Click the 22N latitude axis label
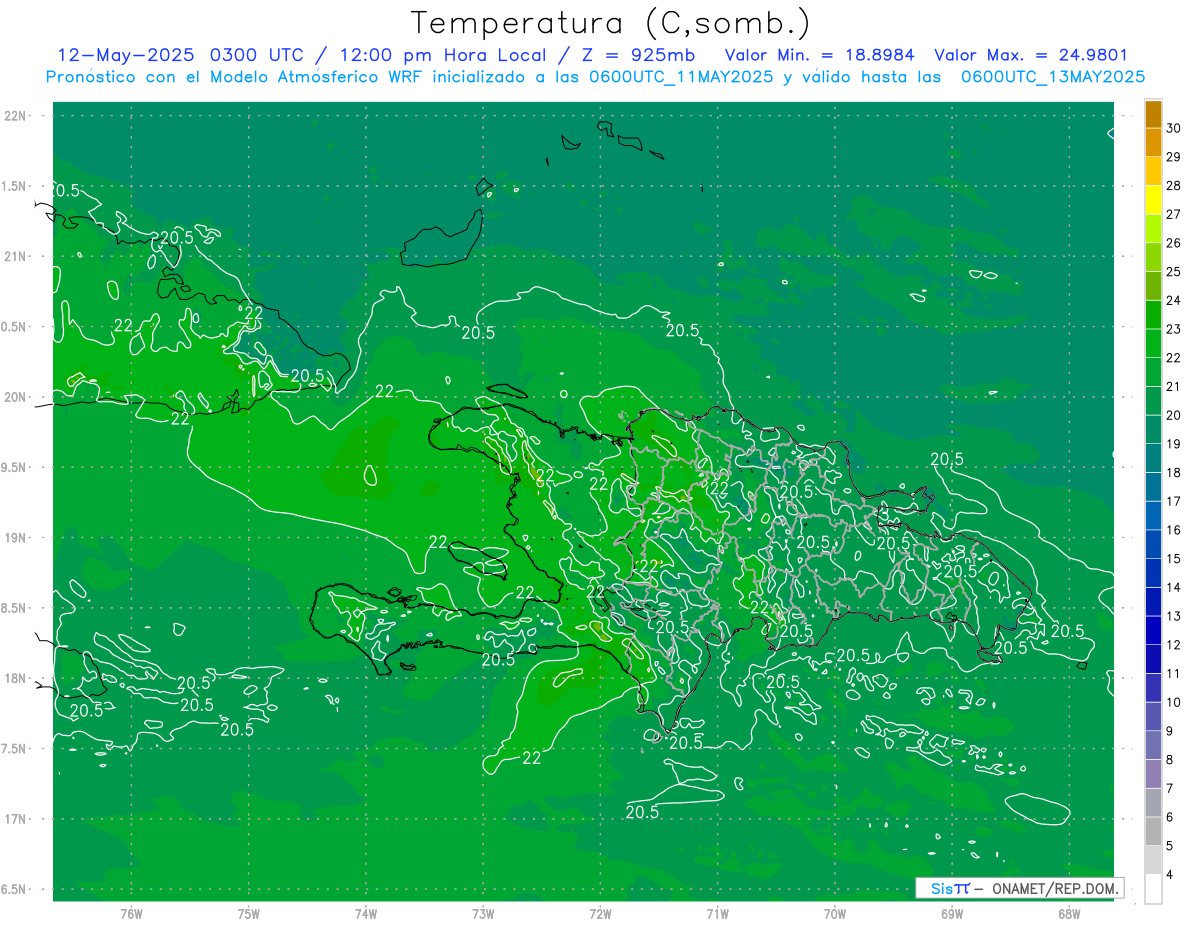Screen dimensions: 1200x927 (16, 116)
